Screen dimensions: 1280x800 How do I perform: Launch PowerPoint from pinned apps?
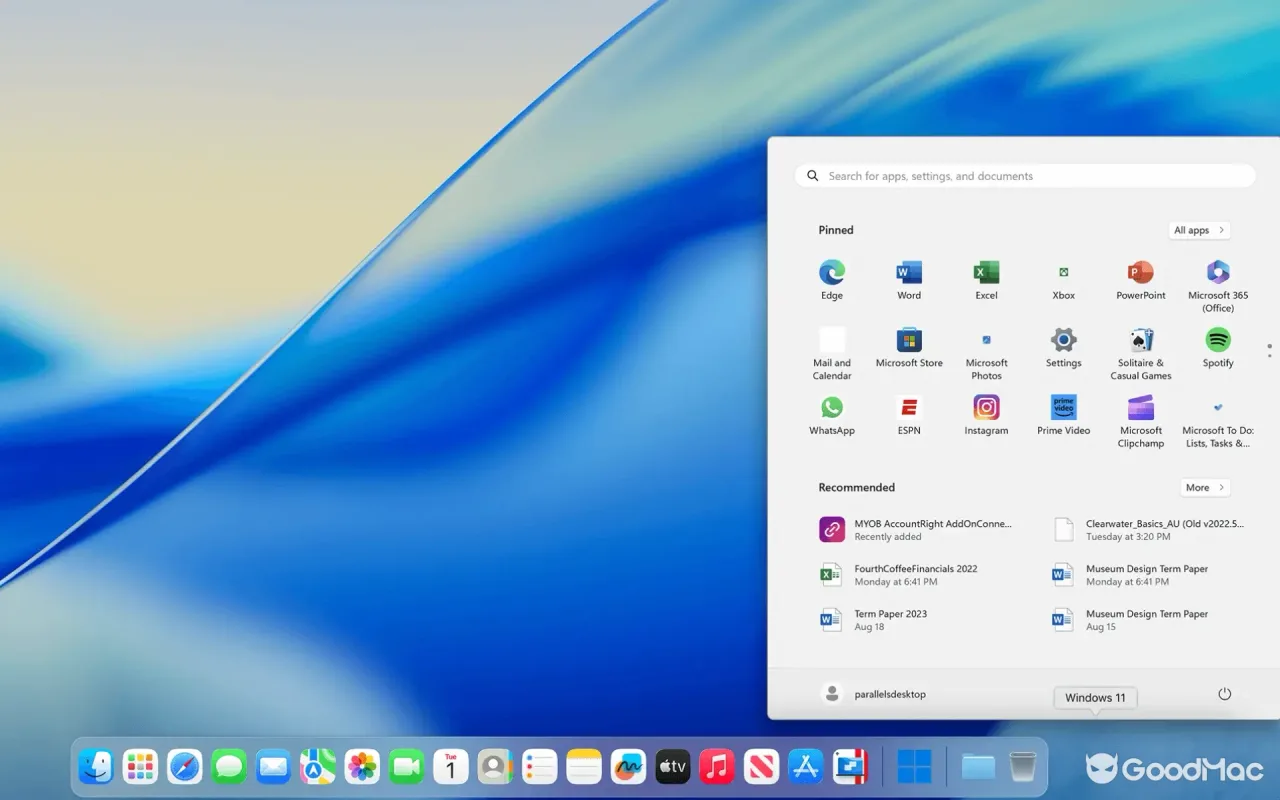coord(1141,280)
